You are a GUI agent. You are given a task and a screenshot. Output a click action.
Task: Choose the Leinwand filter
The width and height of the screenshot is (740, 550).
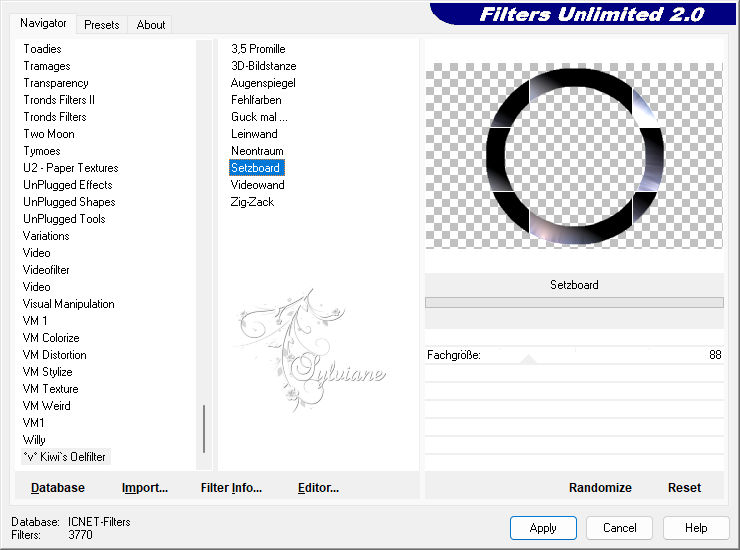tap(254, 134)
